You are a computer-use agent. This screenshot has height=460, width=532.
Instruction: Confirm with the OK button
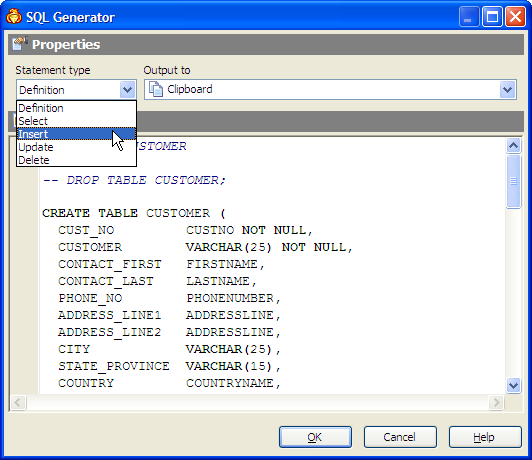point(315,437)
